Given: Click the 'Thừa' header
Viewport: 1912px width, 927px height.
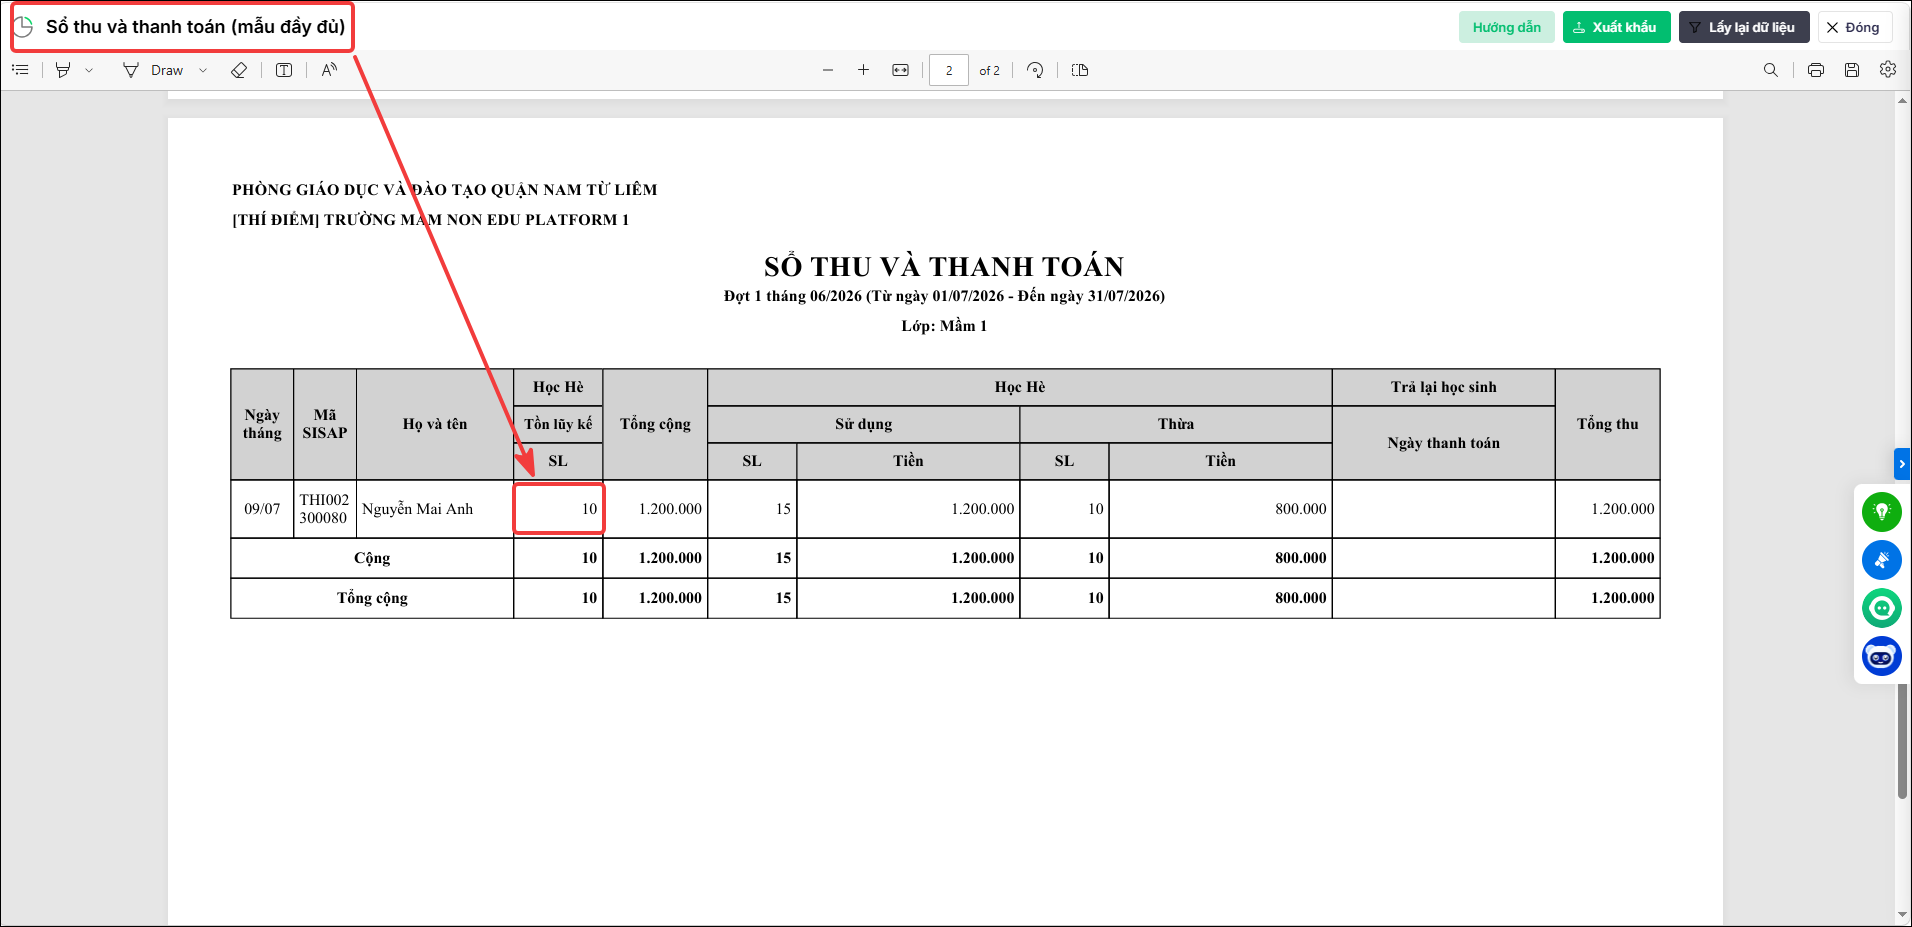Looking at the screenshot, I should coord(1176,424).
